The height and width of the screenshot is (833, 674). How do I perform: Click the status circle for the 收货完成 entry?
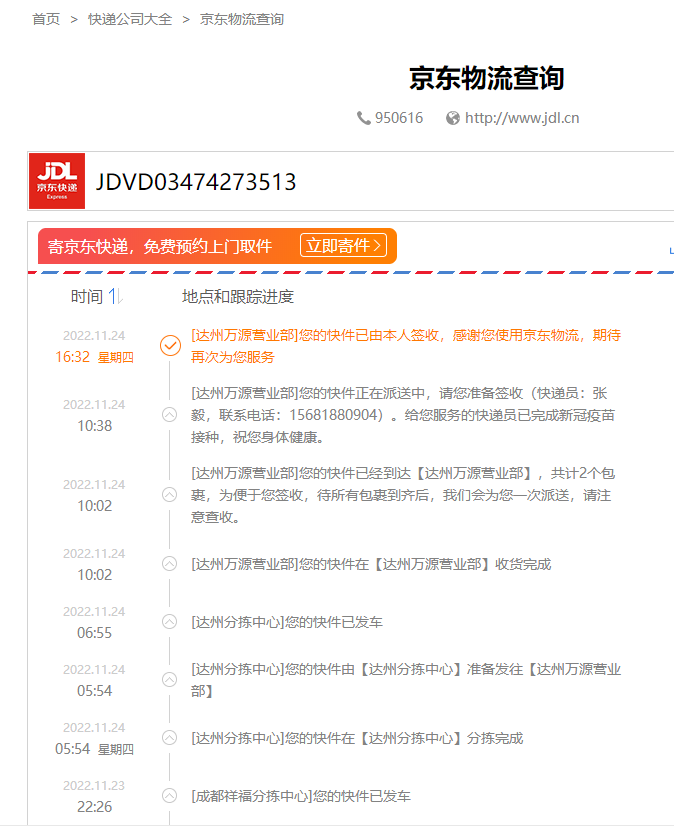[169, 564]
